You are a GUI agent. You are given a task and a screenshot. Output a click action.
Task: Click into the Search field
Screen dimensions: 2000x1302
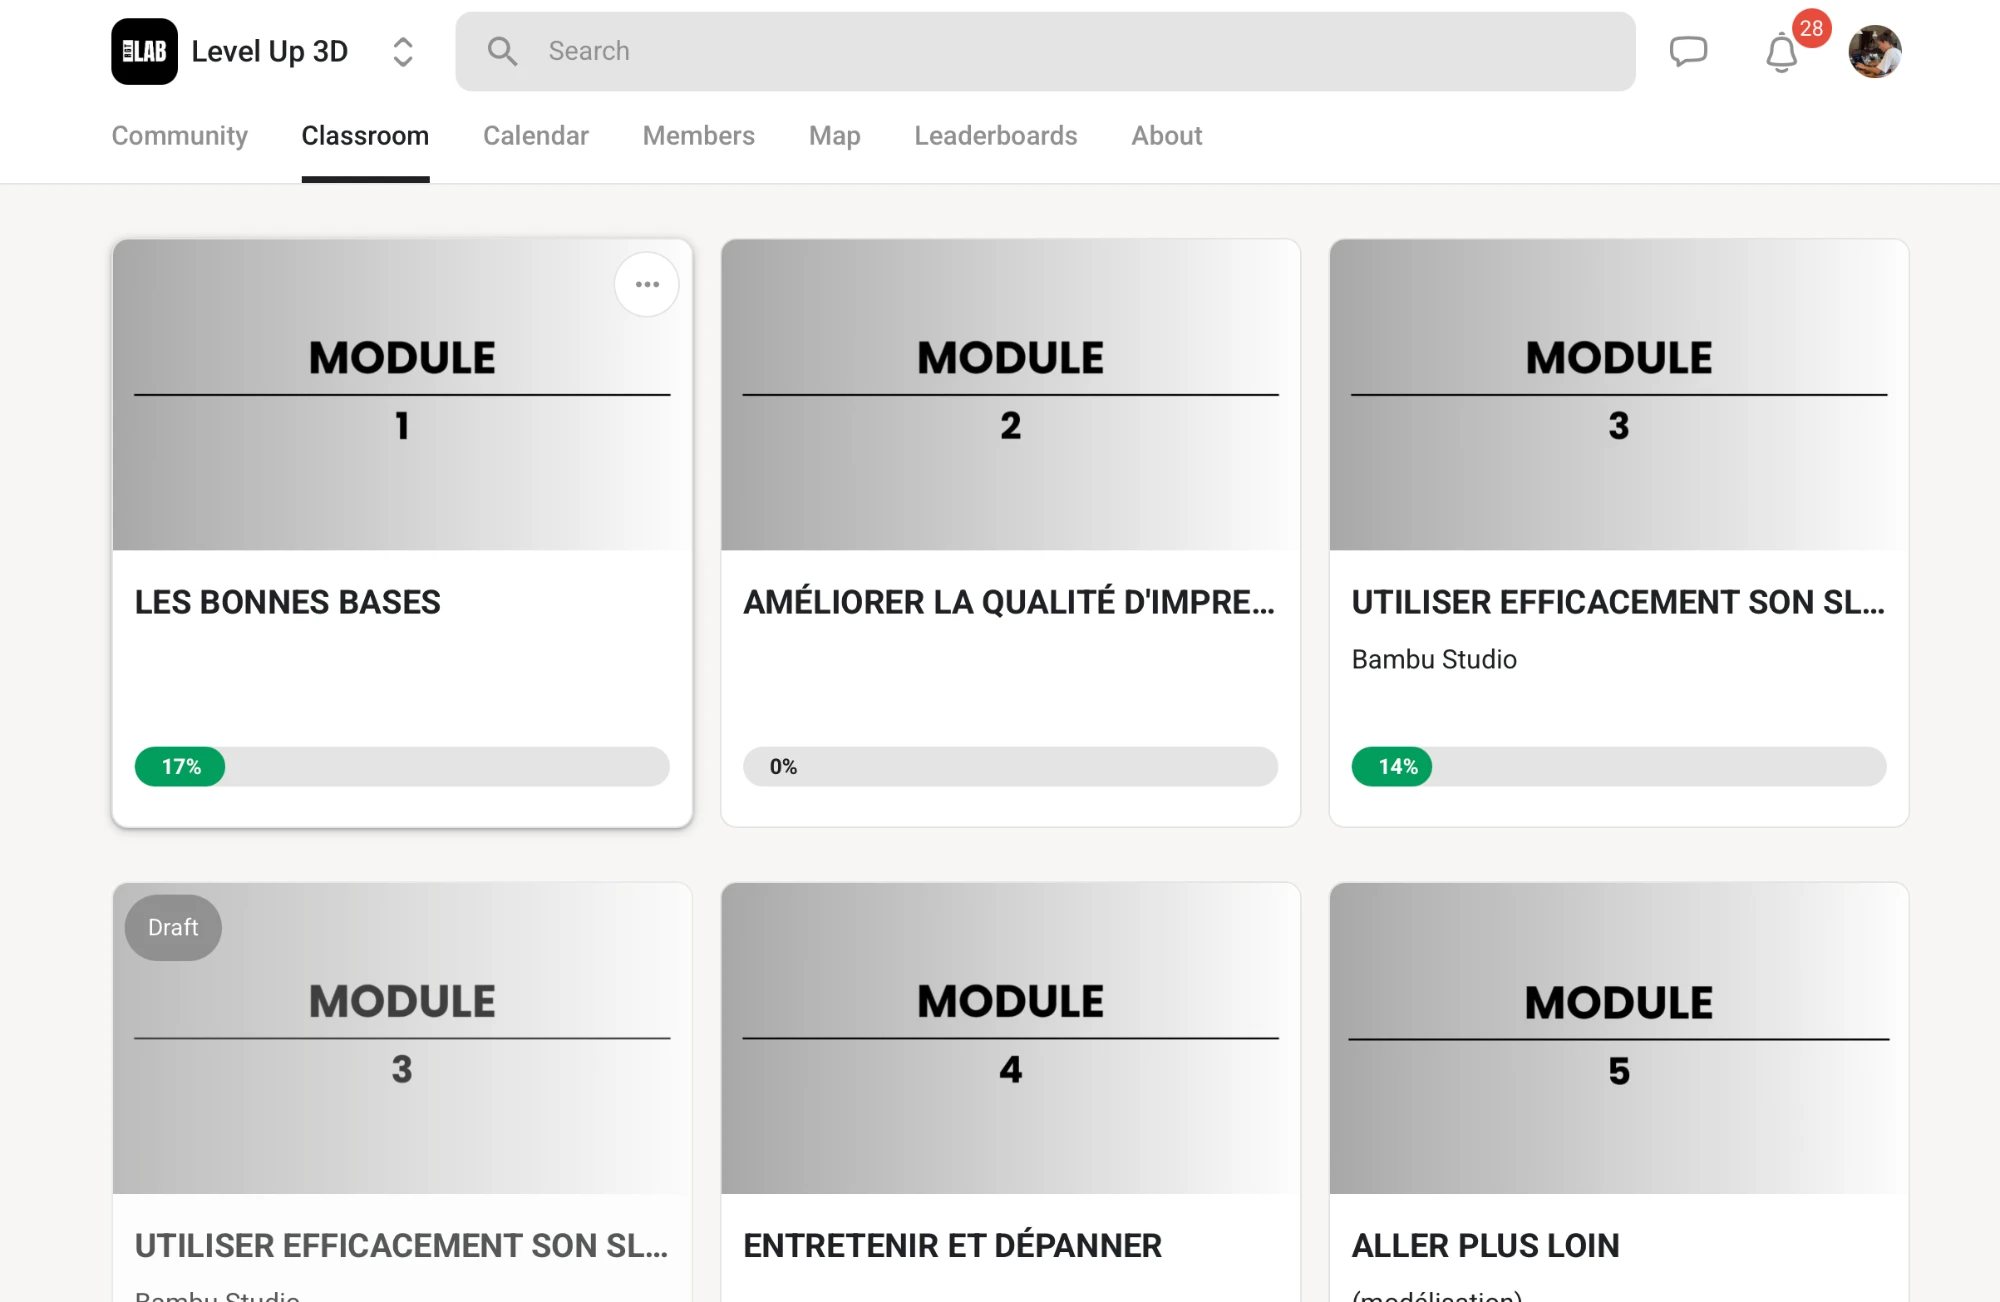(1045, 51)
